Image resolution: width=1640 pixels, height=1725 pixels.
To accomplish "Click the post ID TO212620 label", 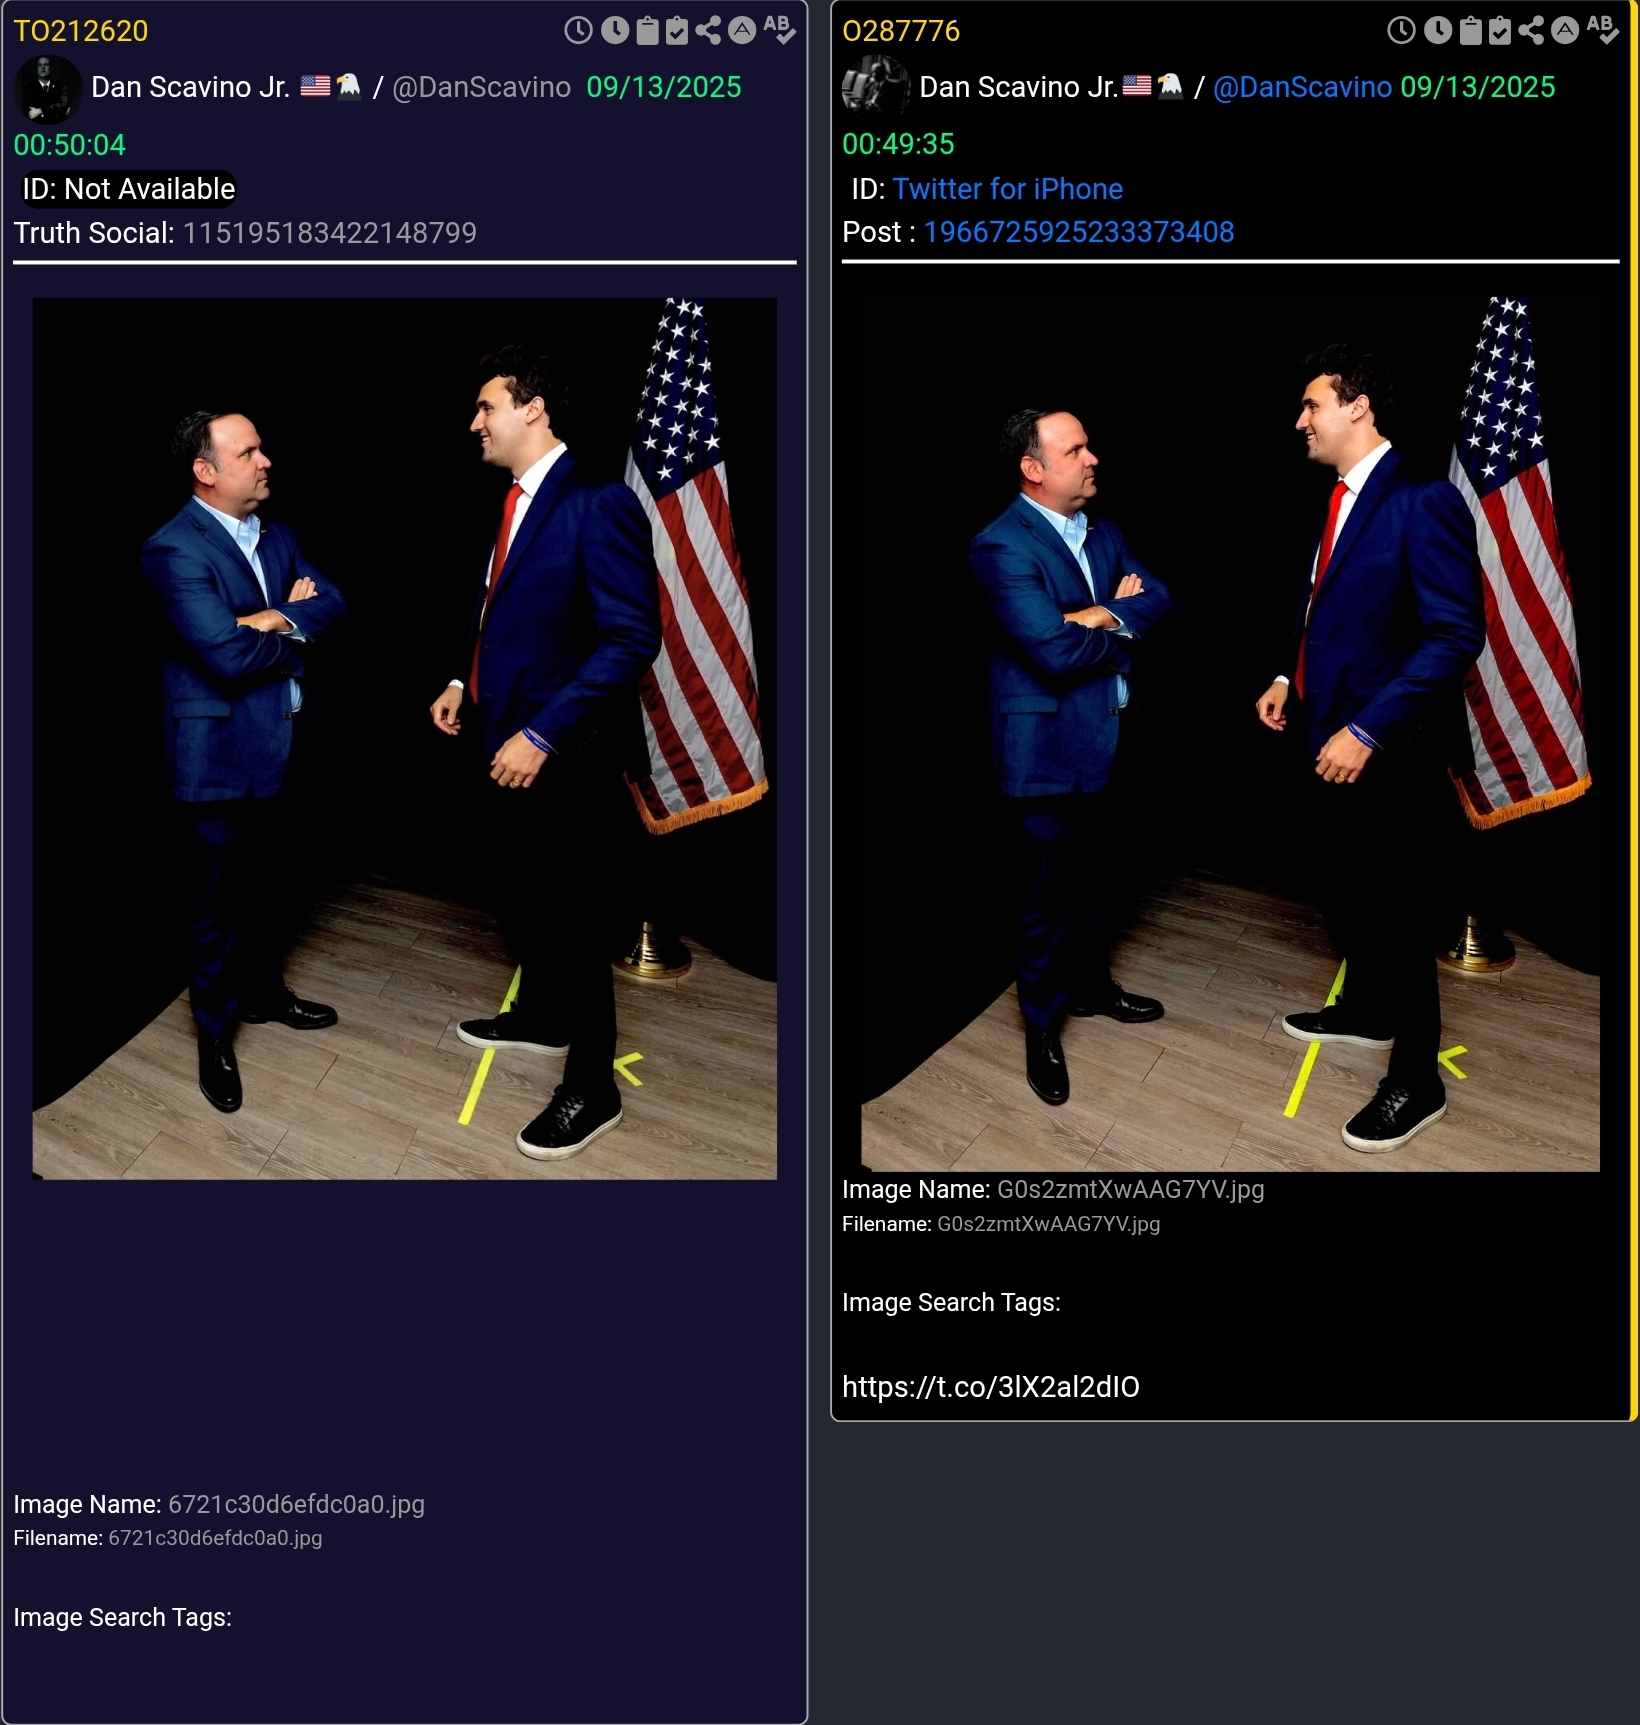I will point(81,31).
